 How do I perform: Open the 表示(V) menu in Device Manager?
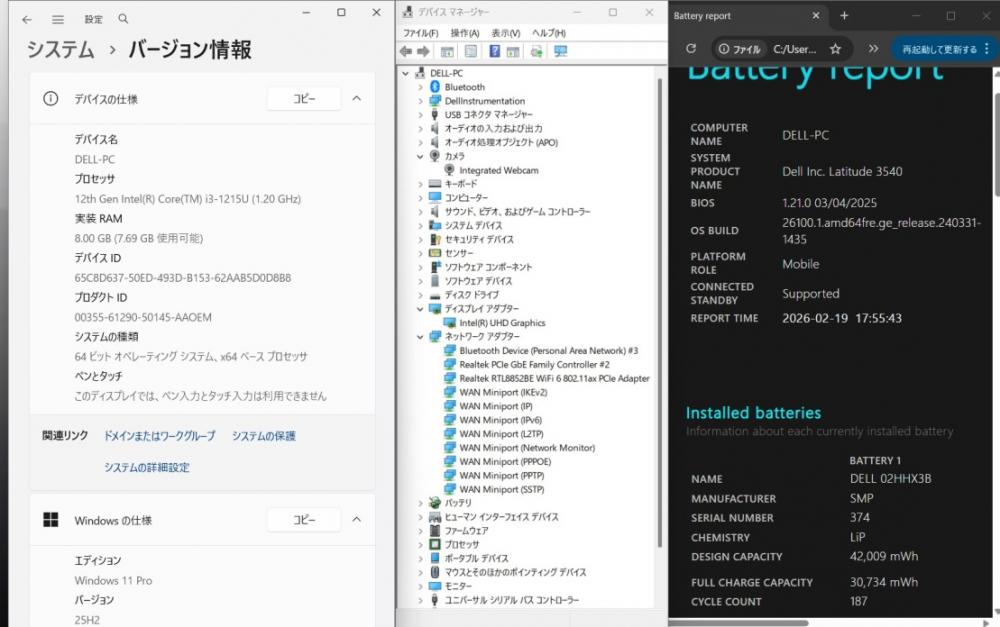coord(505,33)
